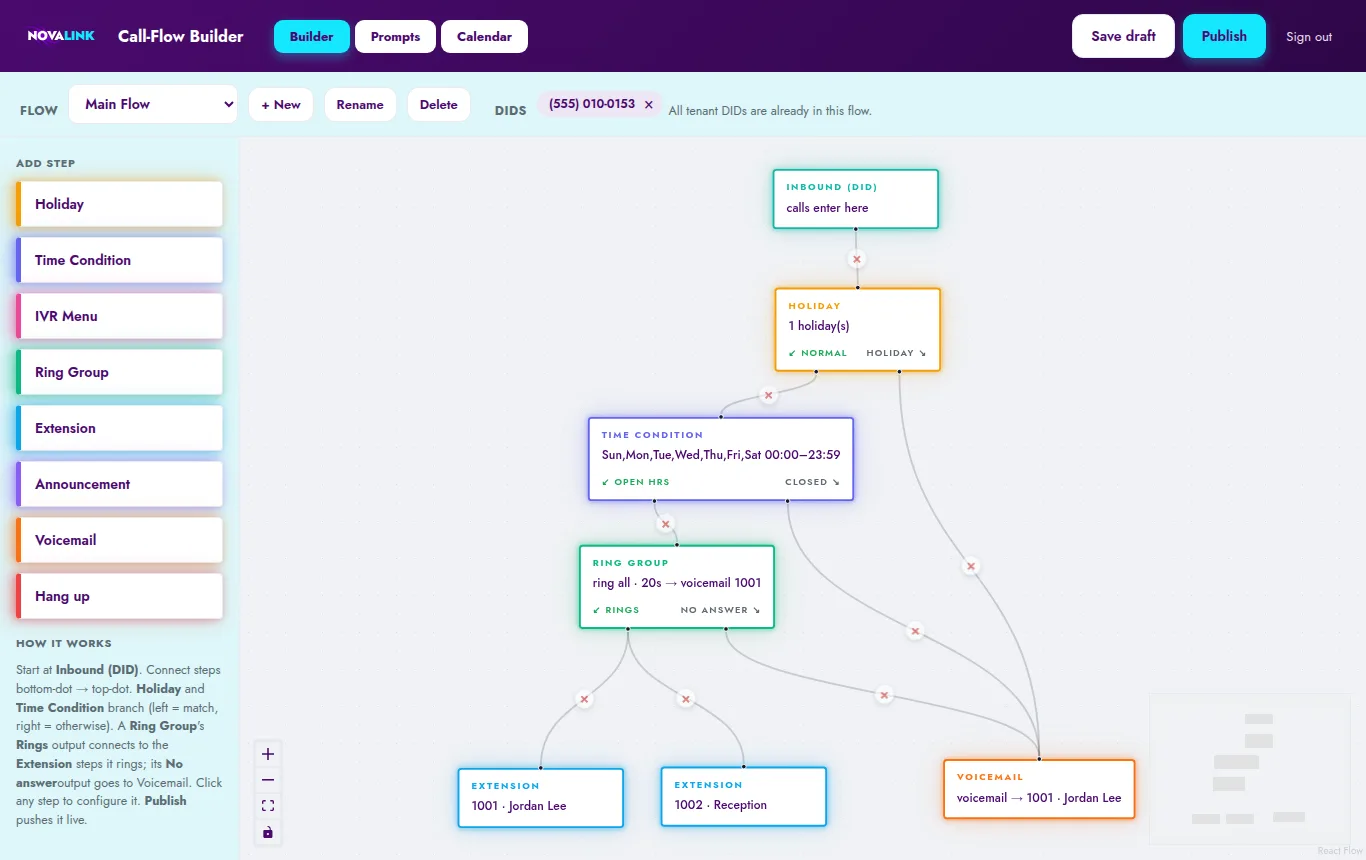Zoom out using the minus control

click(x=267, y=780)
